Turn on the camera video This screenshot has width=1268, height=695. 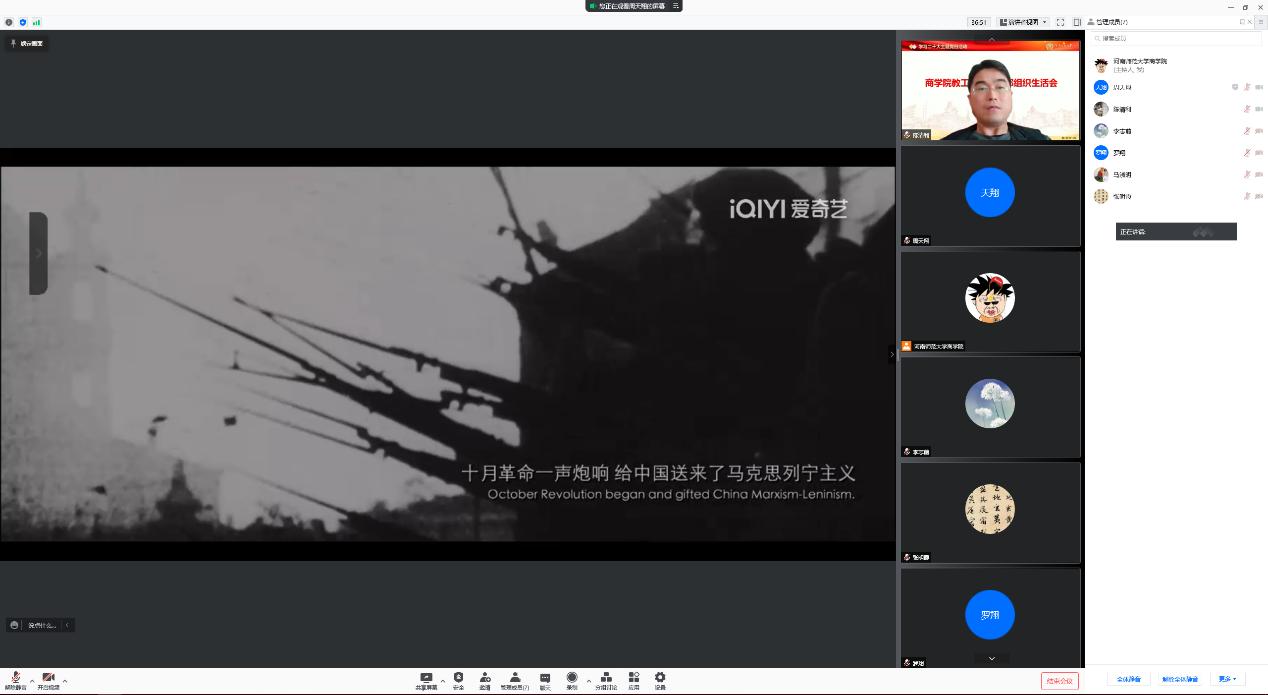pos(48,679)
